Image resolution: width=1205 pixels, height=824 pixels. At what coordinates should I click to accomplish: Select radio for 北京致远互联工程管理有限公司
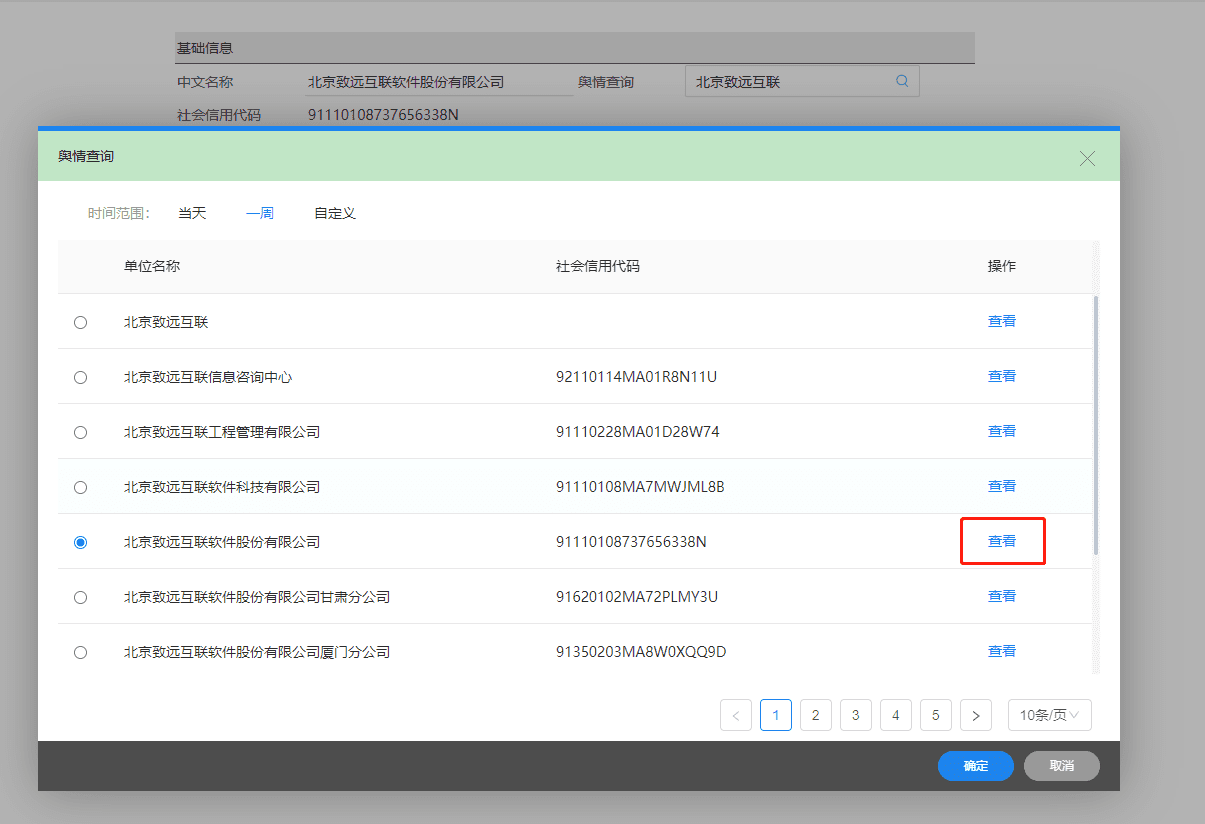point(81,432)
